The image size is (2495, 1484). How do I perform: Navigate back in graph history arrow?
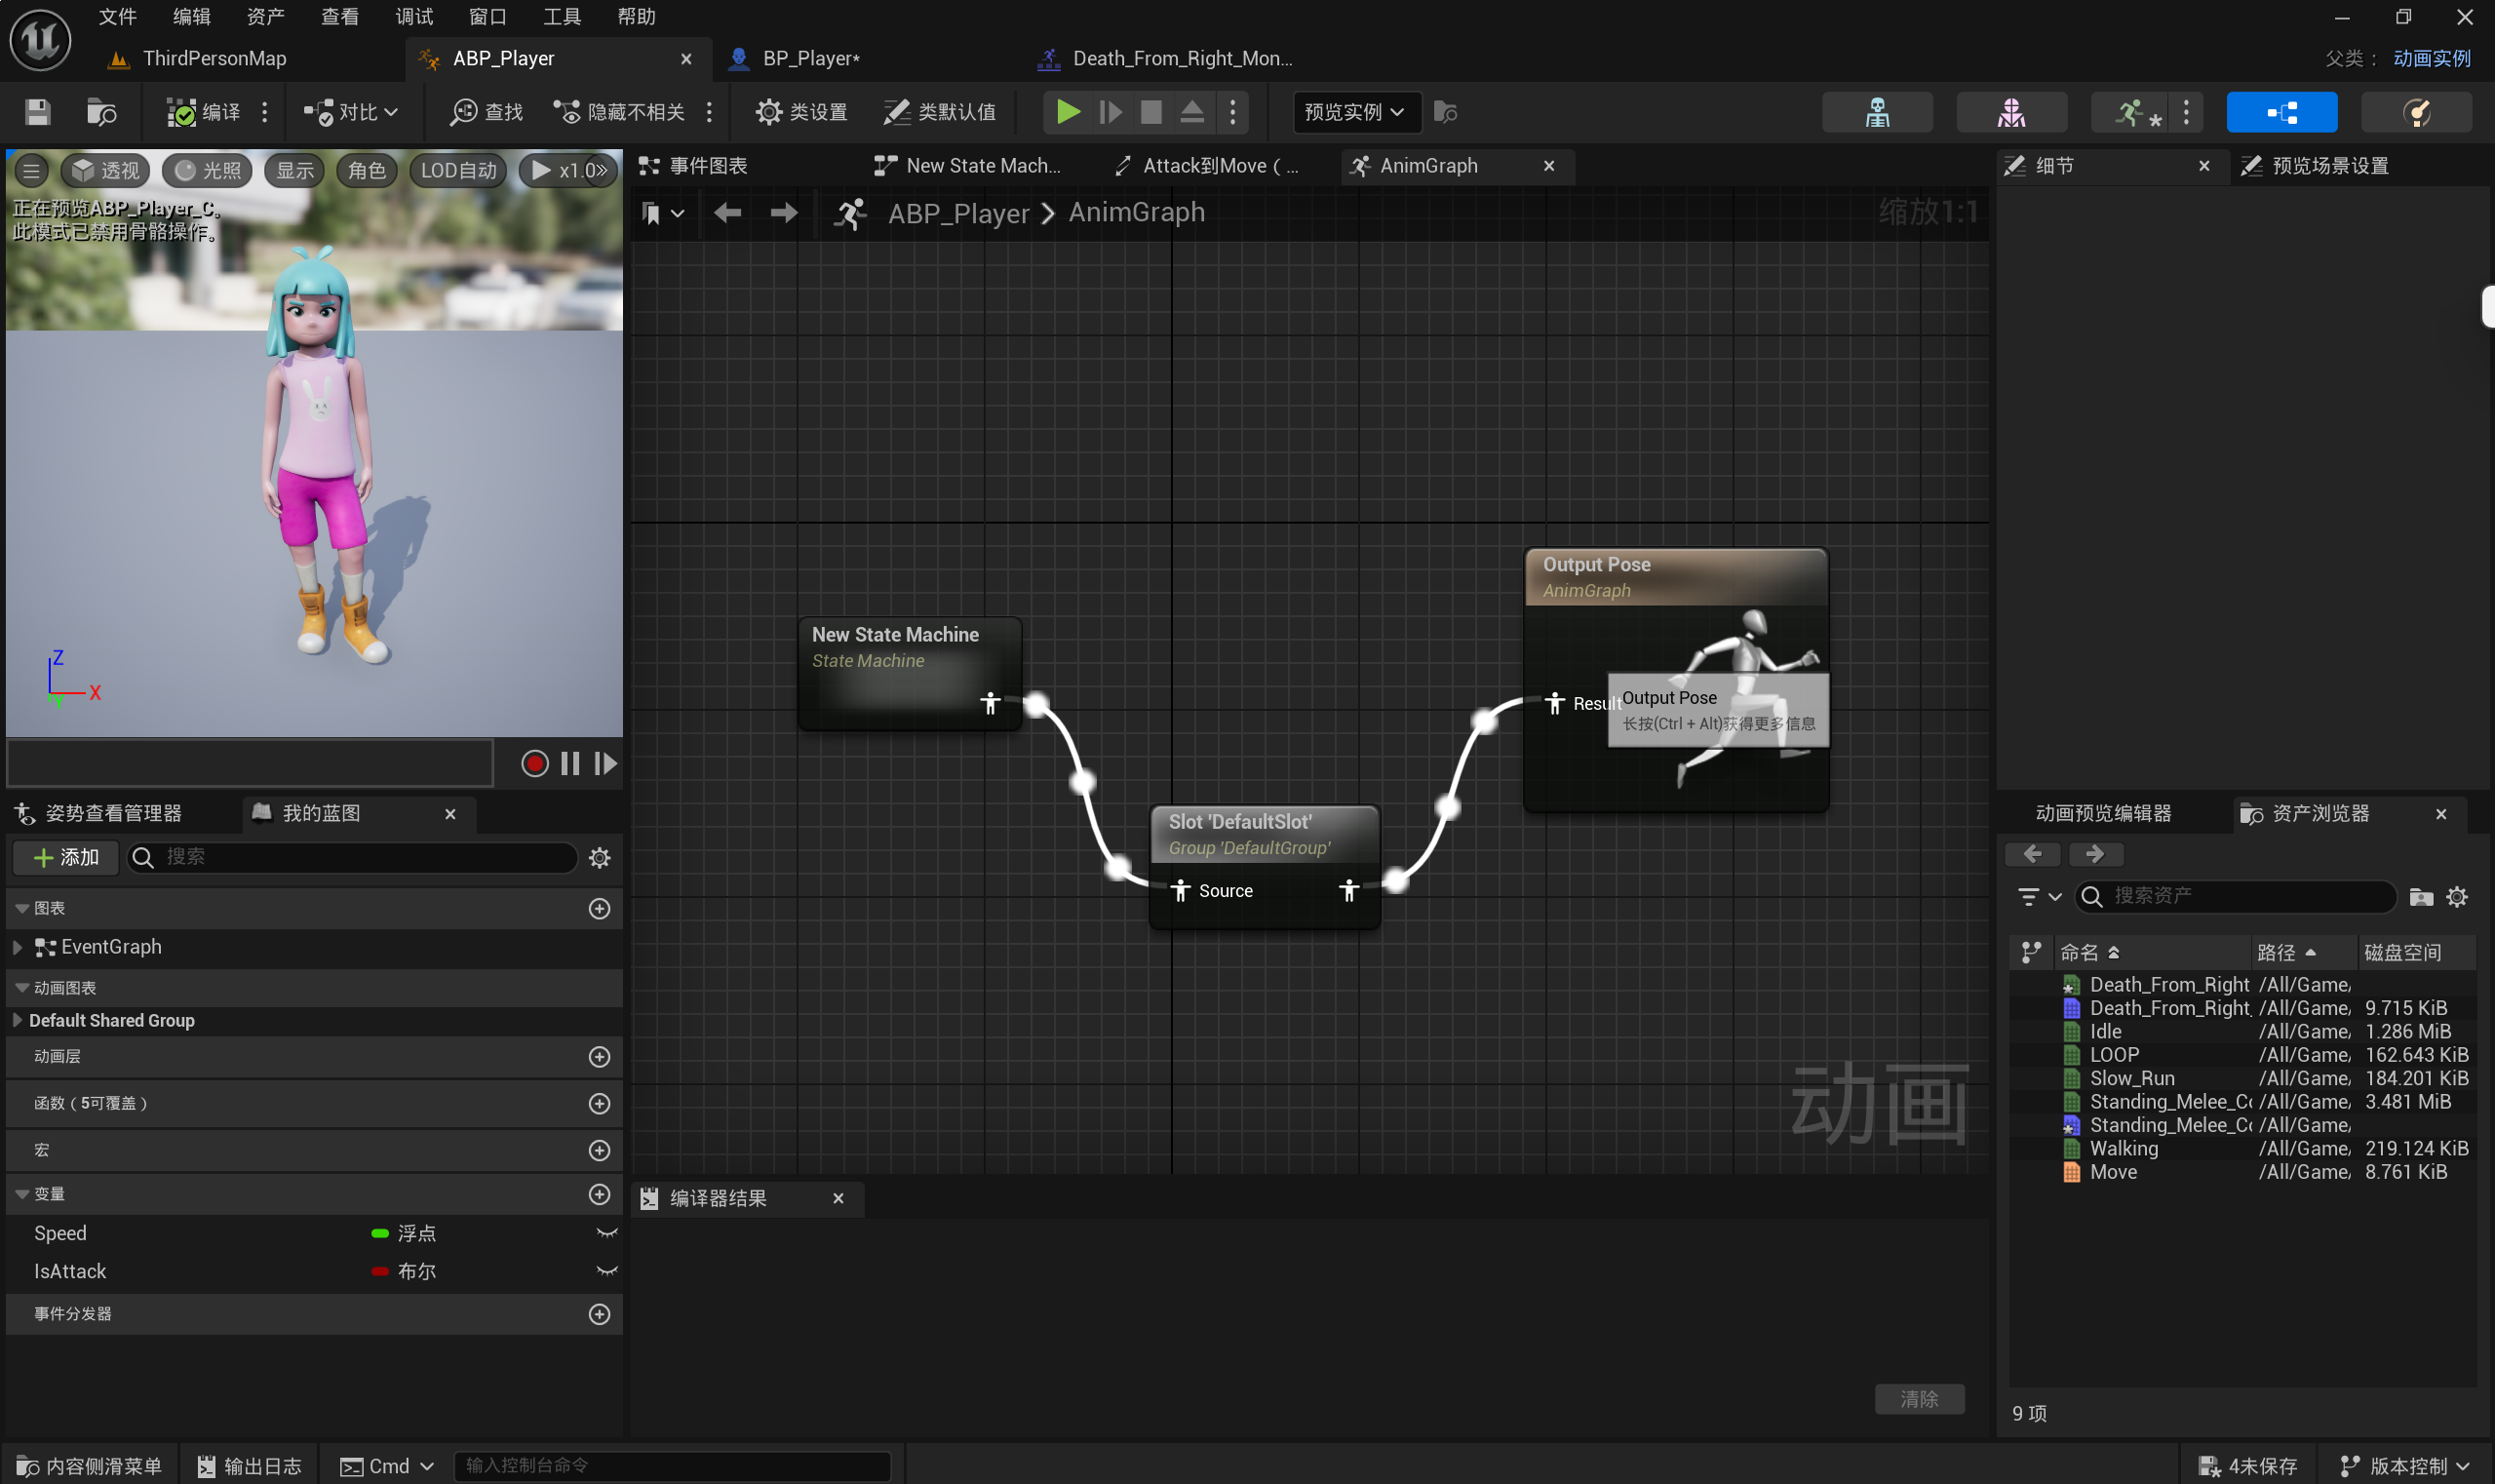(727, 213)
